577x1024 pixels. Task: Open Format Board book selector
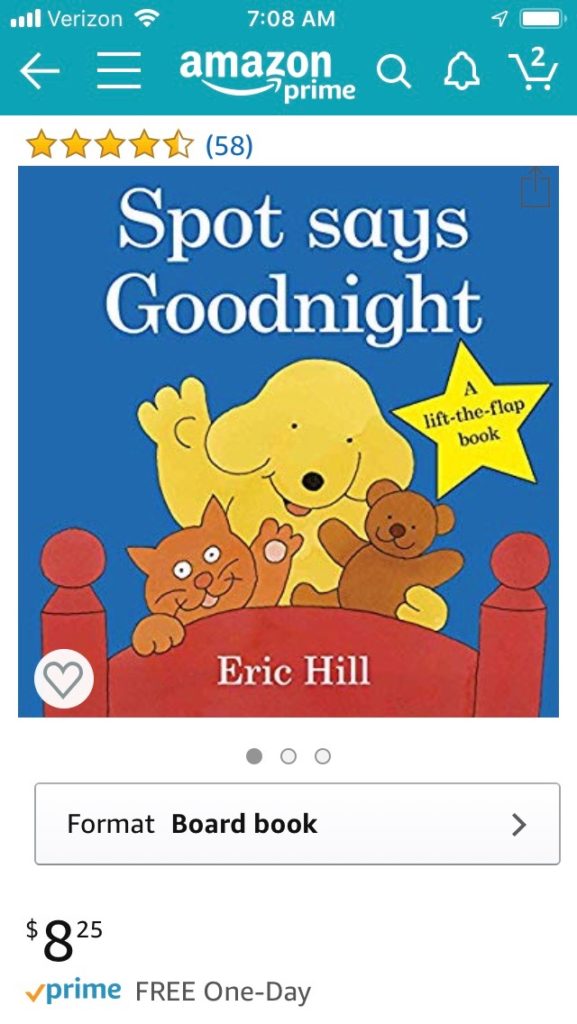pyautogui.click(x=297, y=824)
